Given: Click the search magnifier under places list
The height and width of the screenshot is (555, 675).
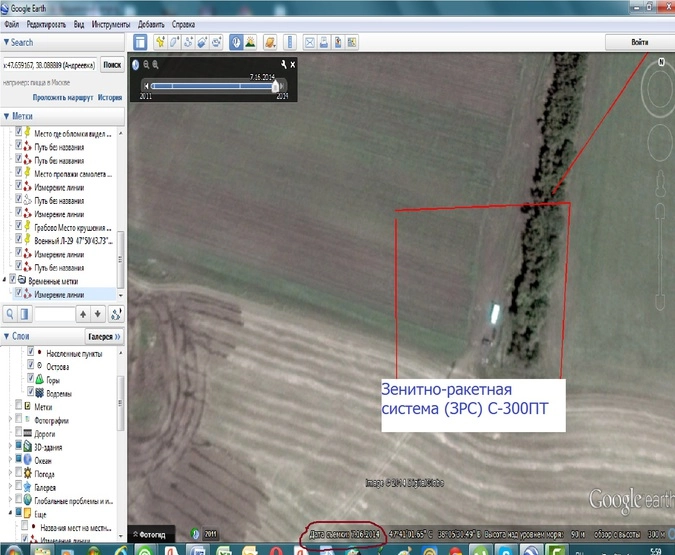Looking at the screenshot, I should pos(9,314).
